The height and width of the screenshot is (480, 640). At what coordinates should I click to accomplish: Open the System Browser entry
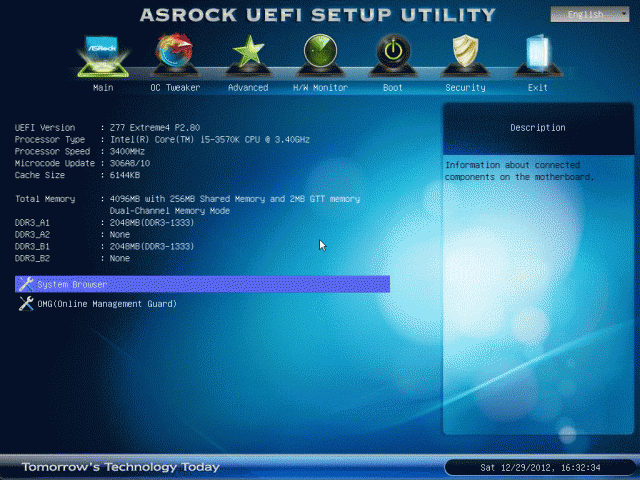point(202,284)
